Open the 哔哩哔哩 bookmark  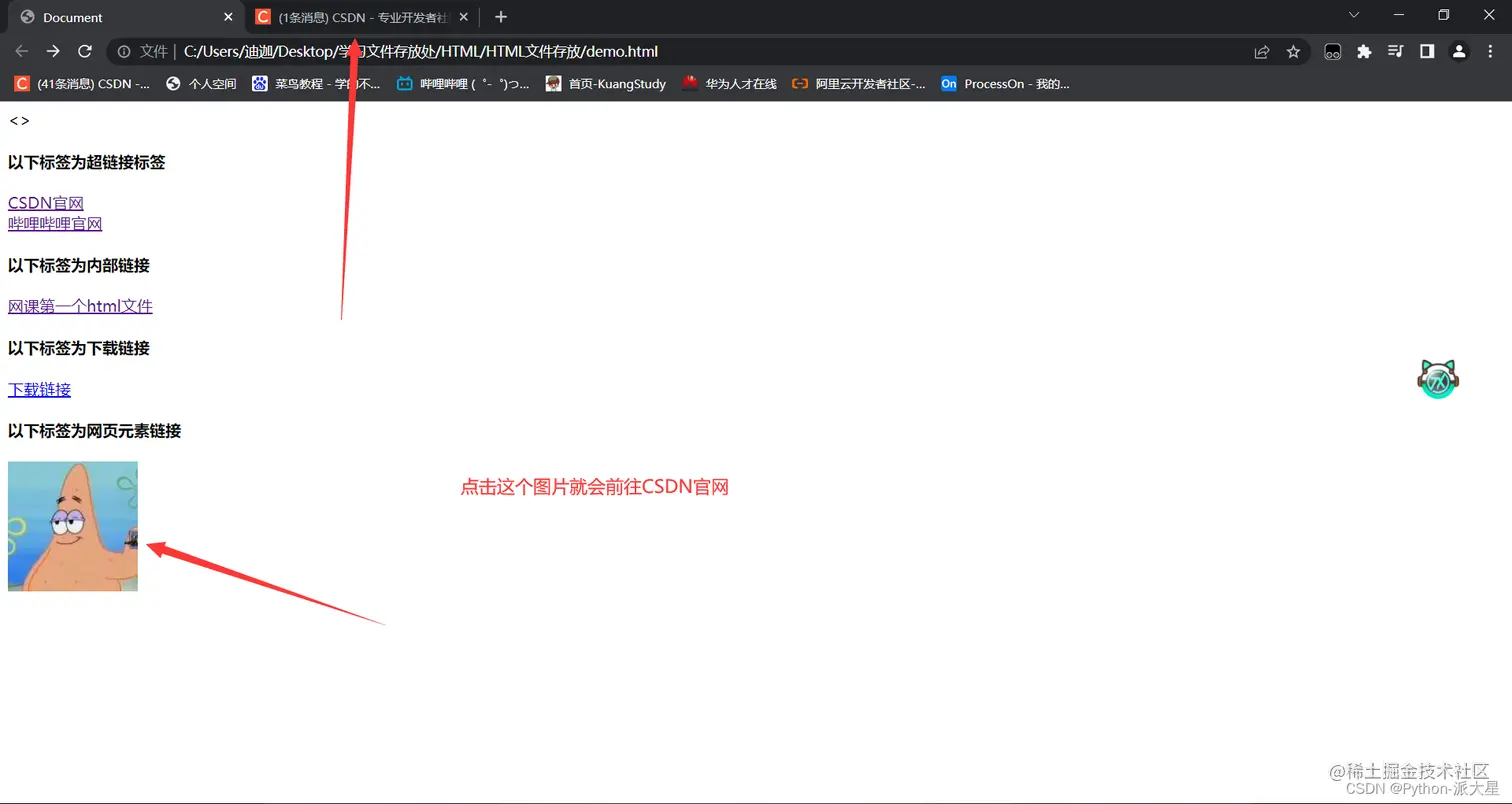[x=463, y=84]
